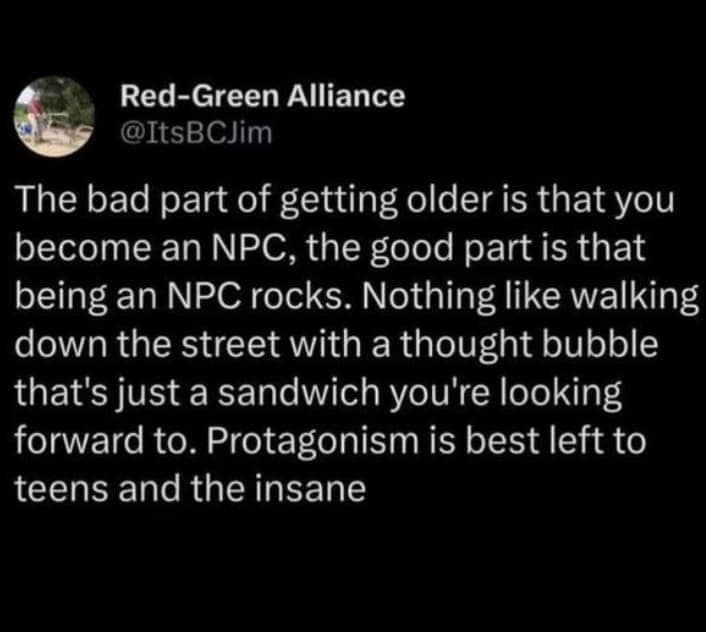Screen dimensions: 706x632
Task: Open the Red-Green Alliance display name
Action: coord(262,96)
